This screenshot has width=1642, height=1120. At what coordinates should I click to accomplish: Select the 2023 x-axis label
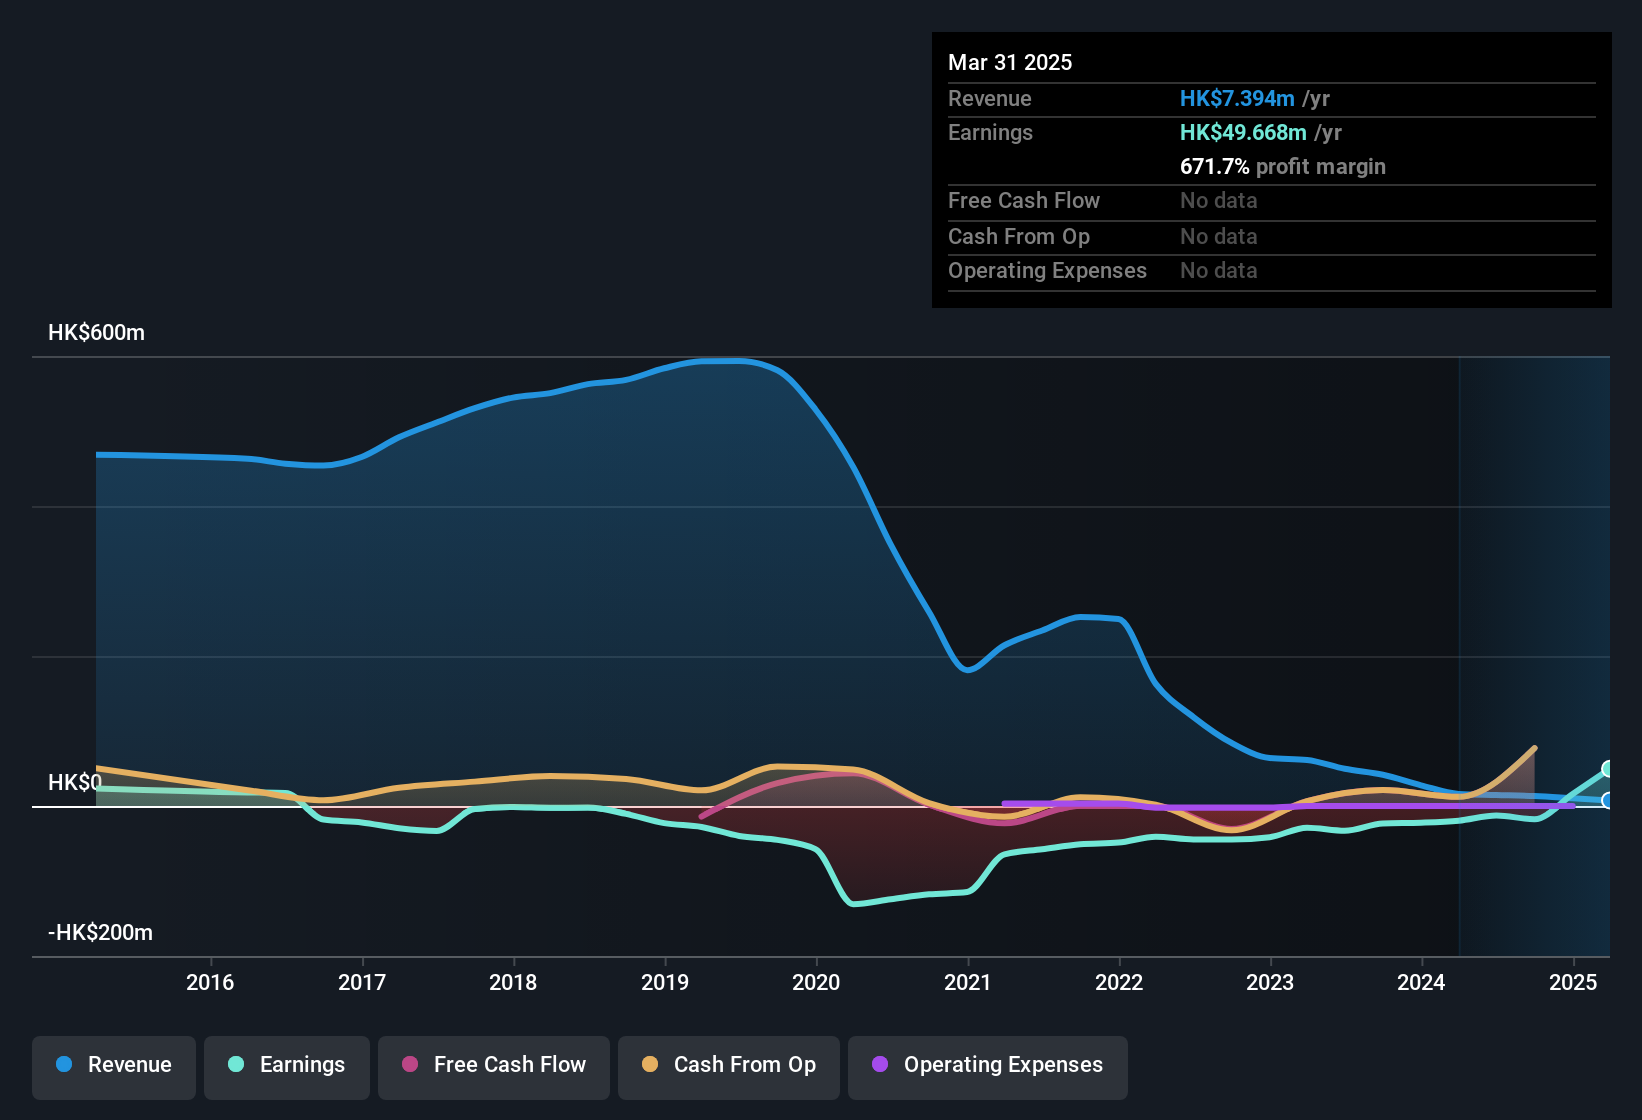pos(1270,982)
